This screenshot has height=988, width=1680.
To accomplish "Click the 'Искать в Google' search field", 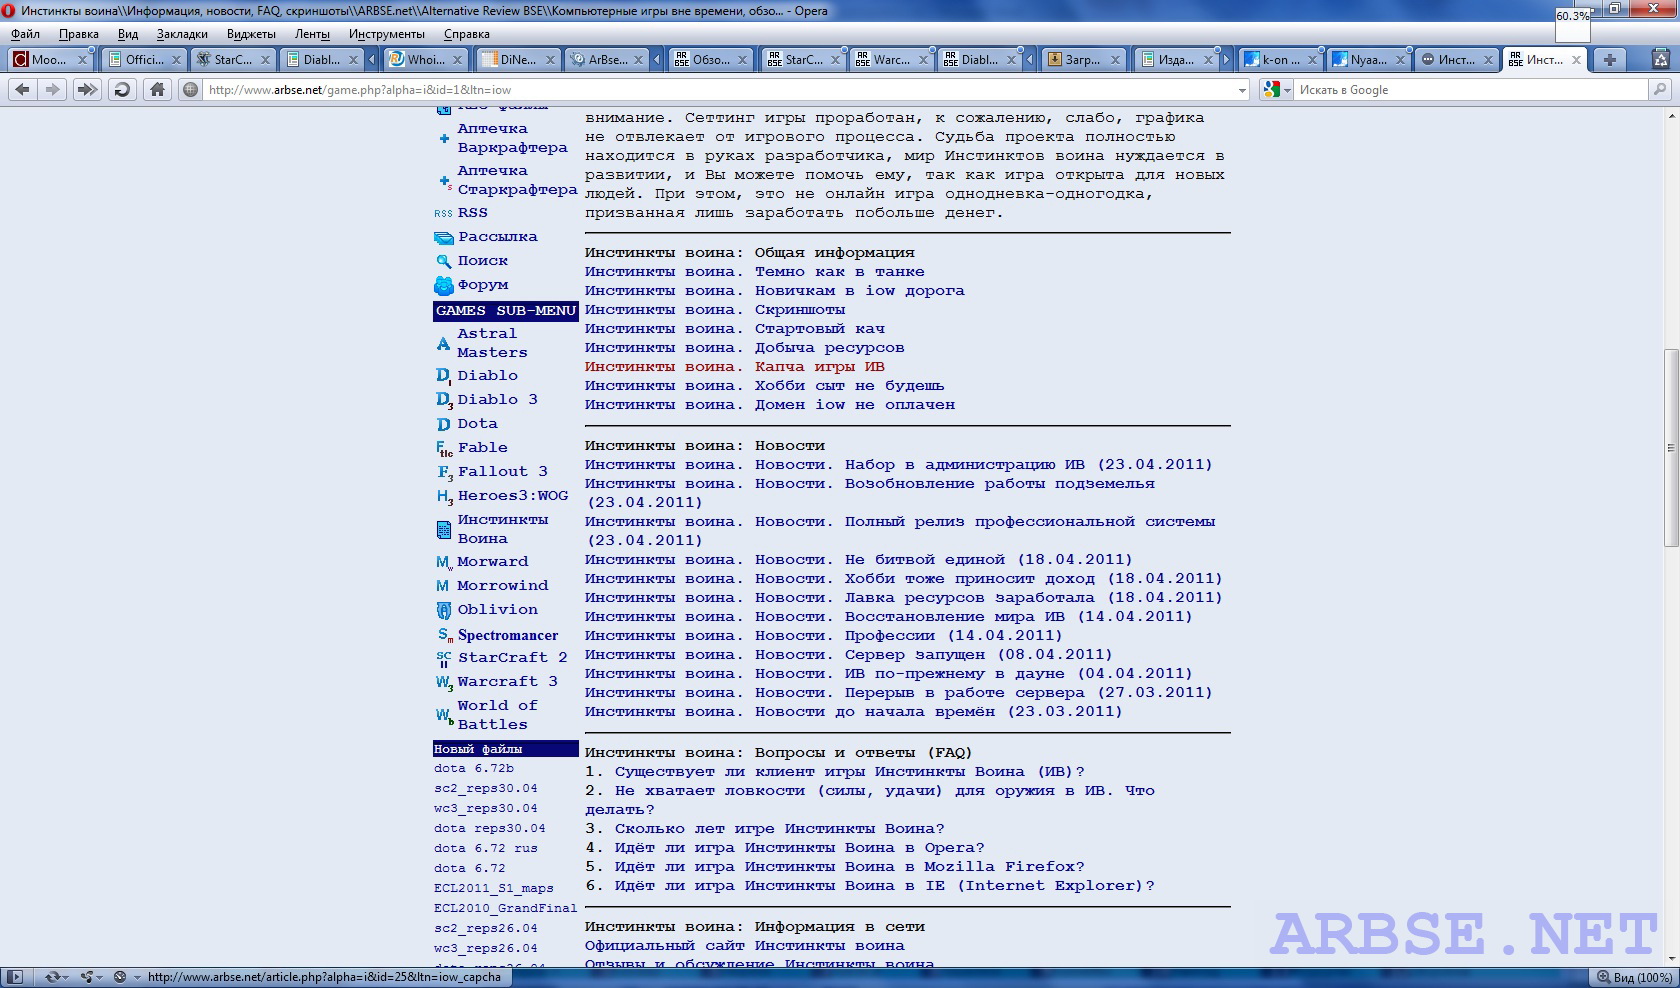I will (1470, 90).
